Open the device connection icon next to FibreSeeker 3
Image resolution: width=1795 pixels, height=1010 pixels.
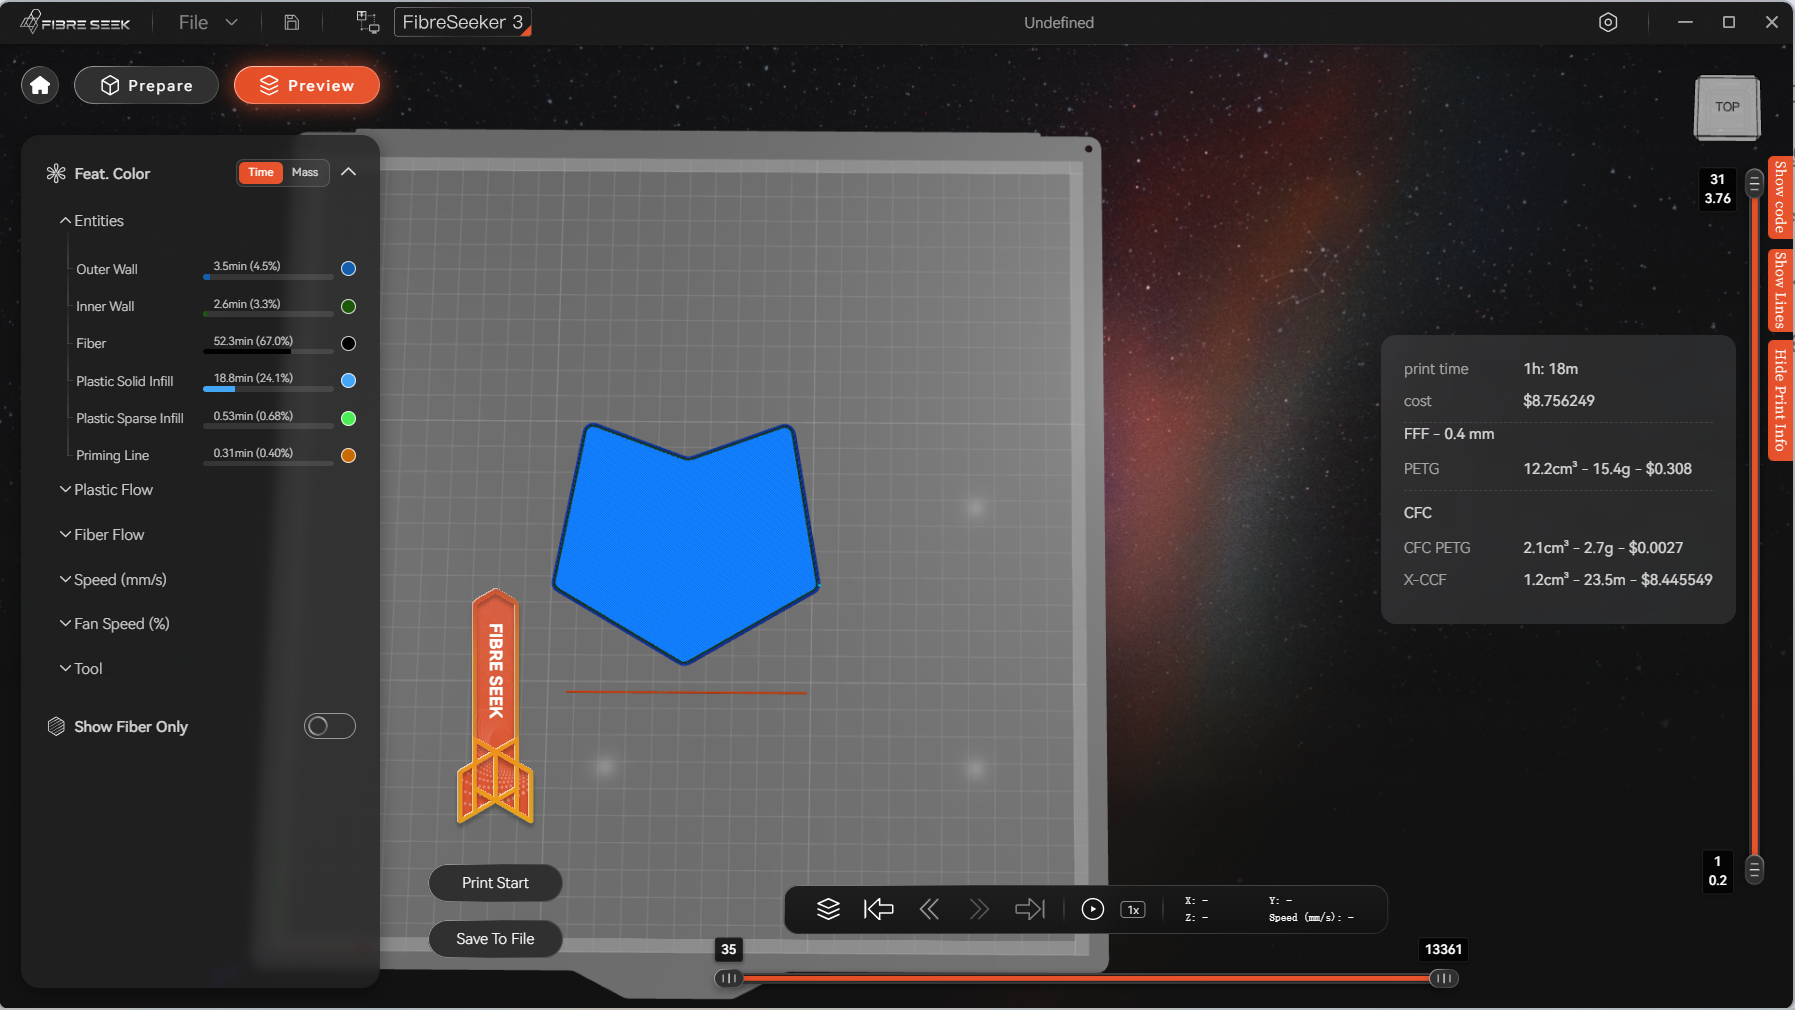368,22
